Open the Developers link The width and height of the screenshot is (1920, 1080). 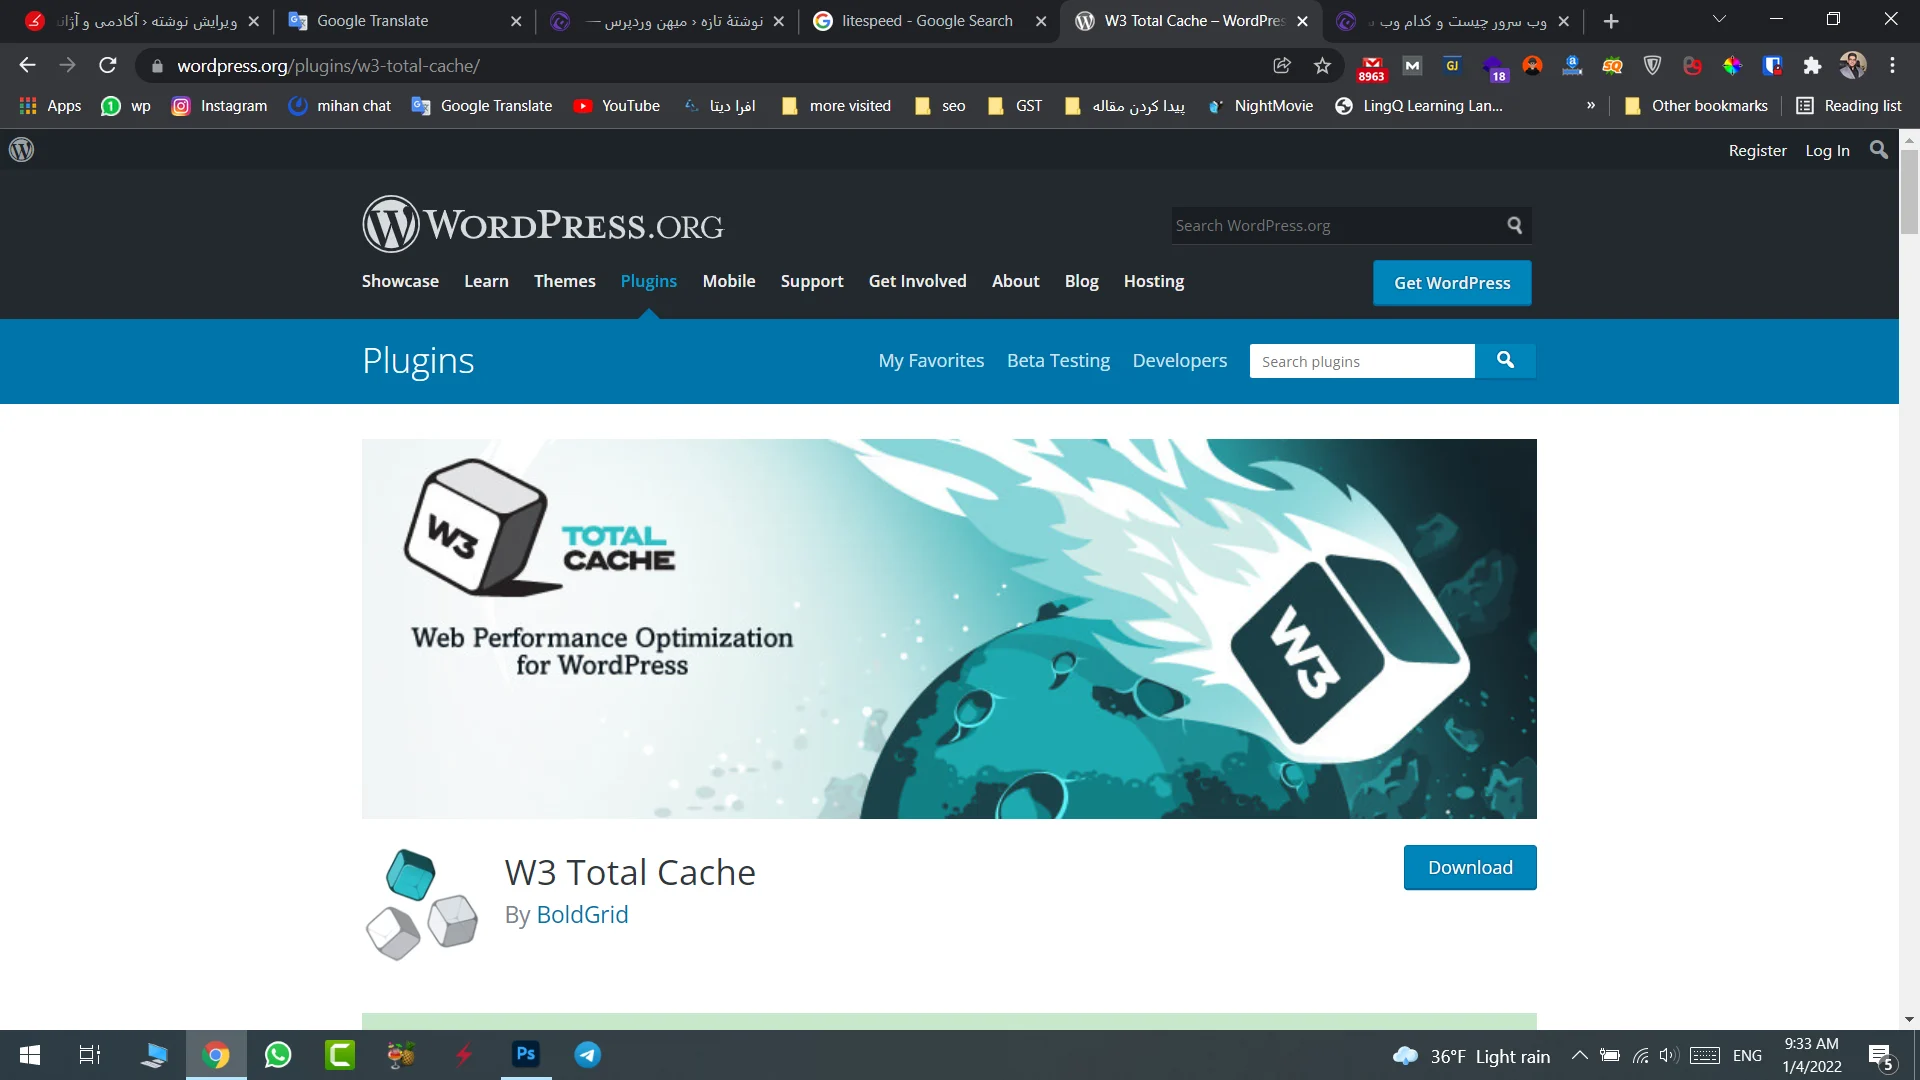click(x=1179, y=360)
